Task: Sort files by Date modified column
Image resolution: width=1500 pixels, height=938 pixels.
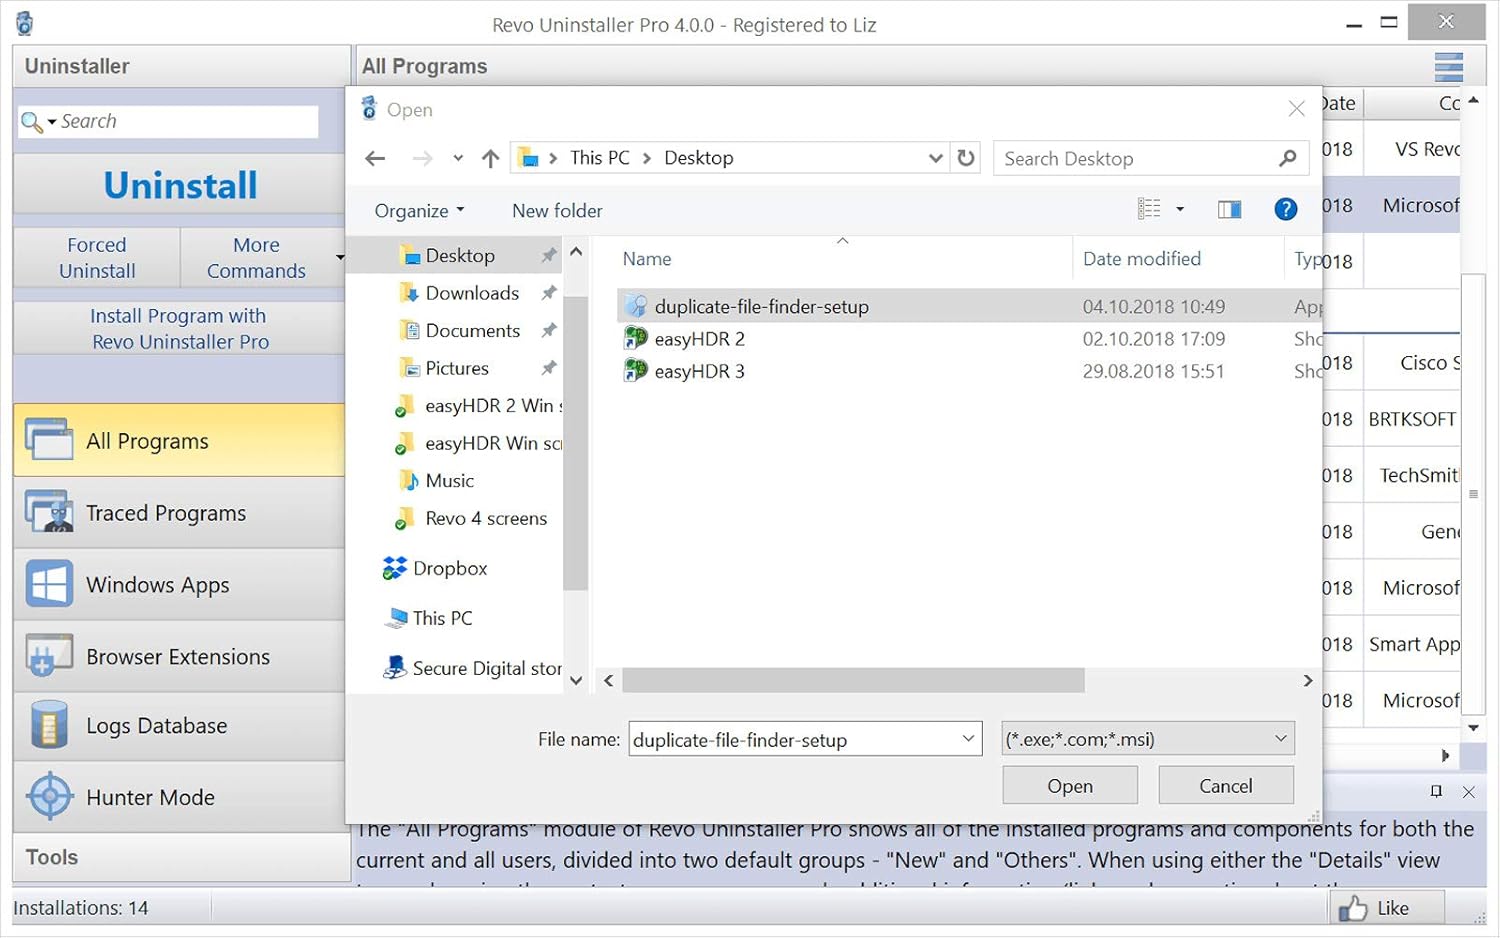Action: 1142,259
